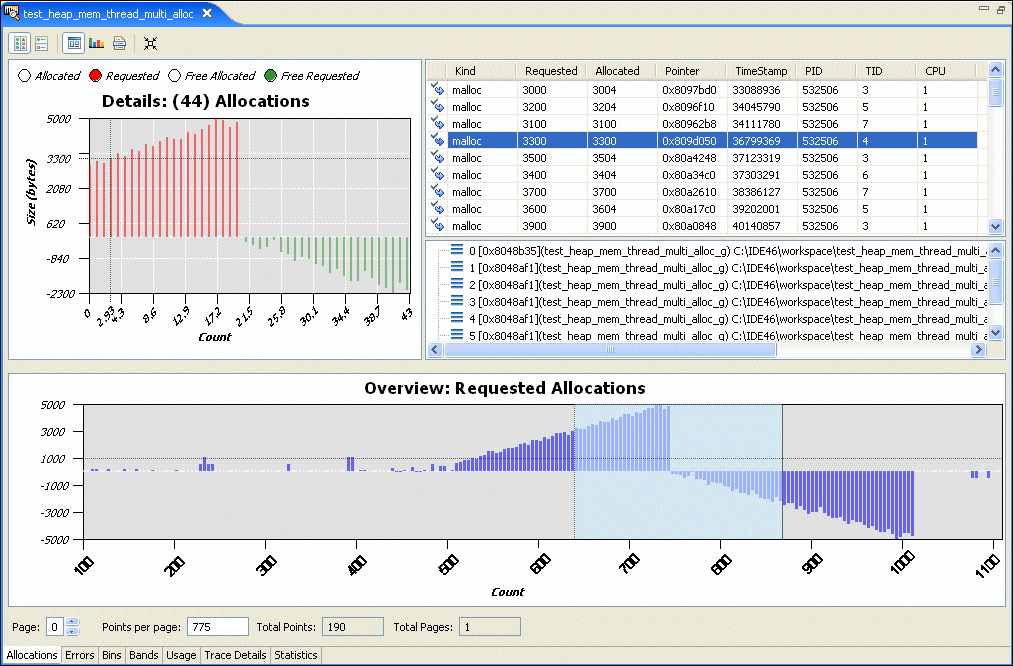
Task: Increment the Page number spinner up
Action: (72, 622)
